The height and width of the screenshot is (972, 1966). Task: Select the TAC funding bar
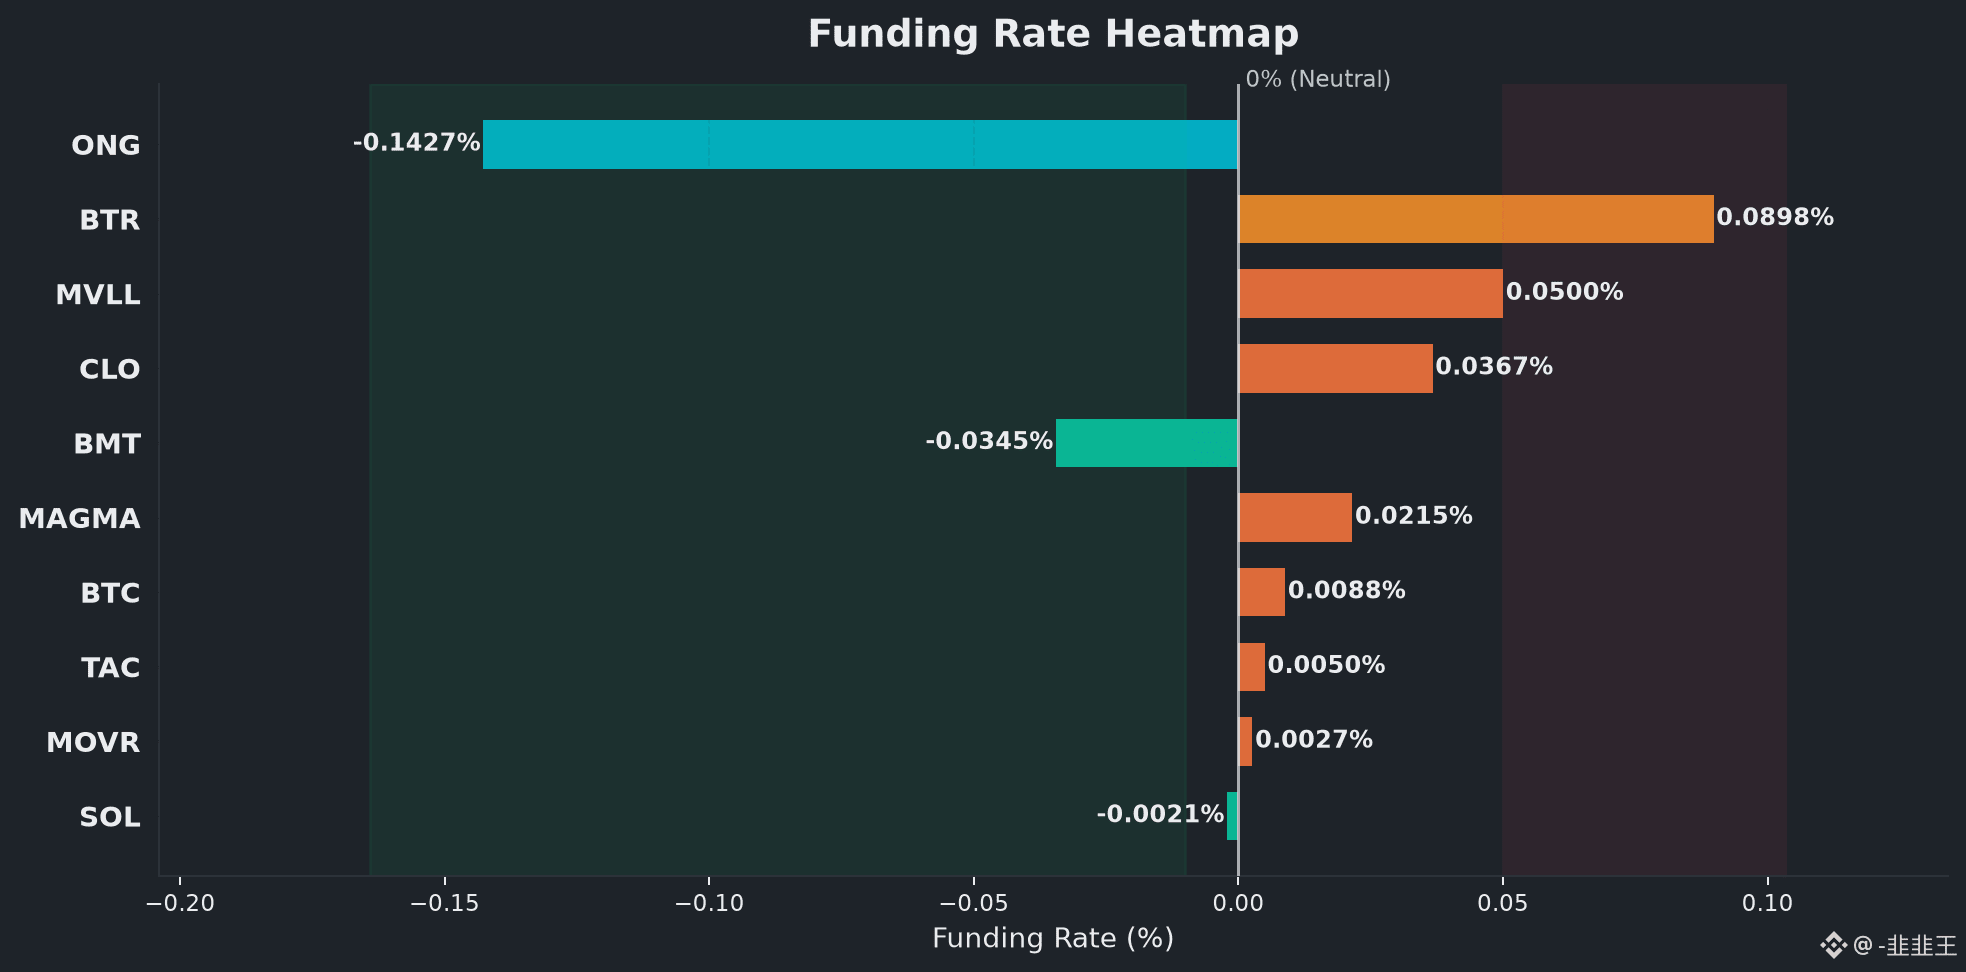[x=1252, y=667]
